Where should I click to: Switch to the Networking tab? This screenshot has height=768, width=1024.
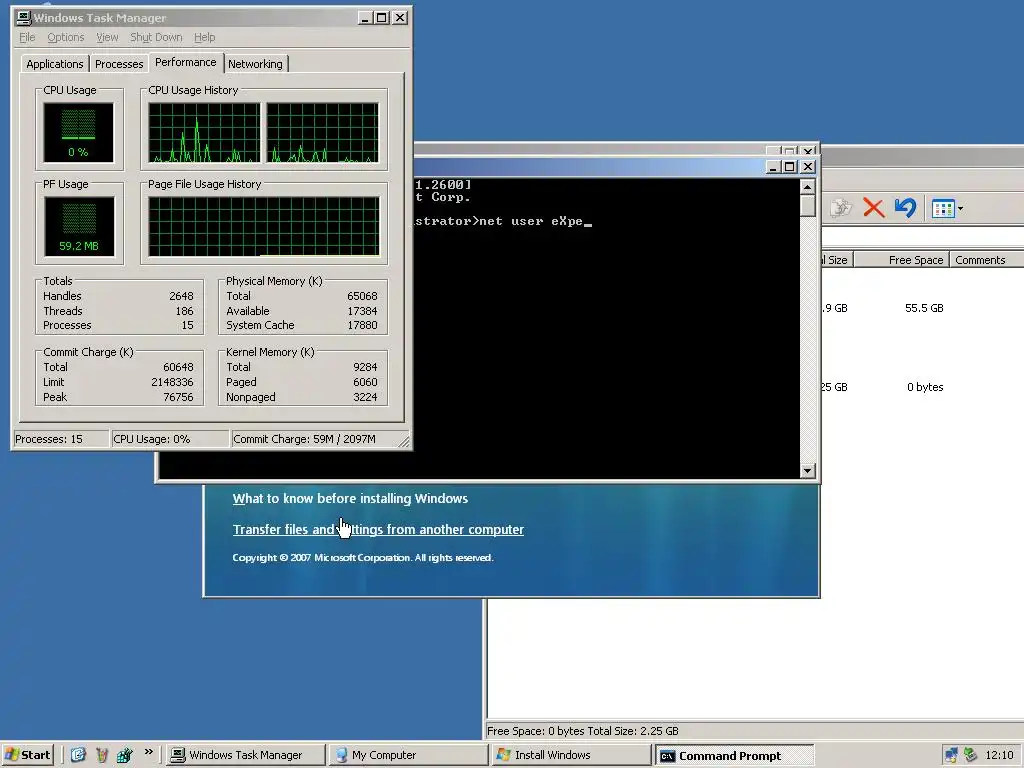click(x=255, y=64)
